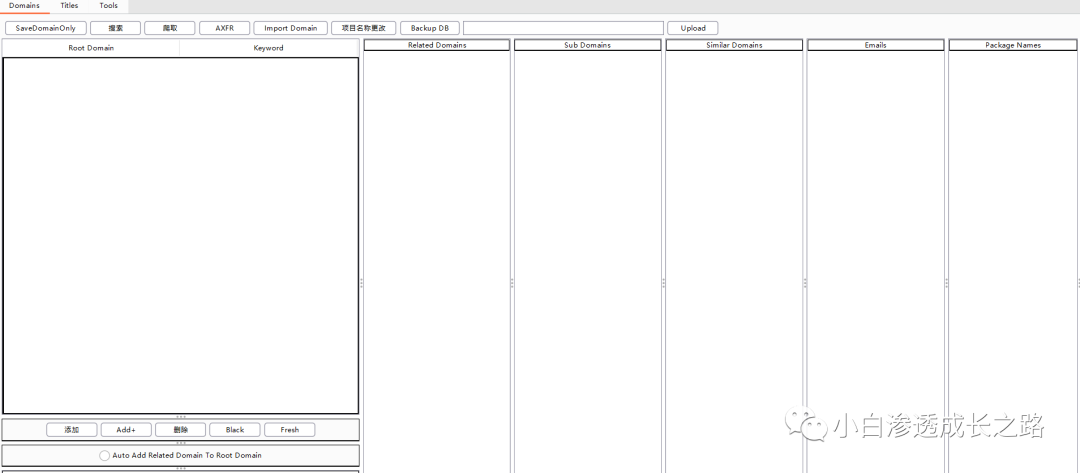Click the Fresh button

point(289,430)
